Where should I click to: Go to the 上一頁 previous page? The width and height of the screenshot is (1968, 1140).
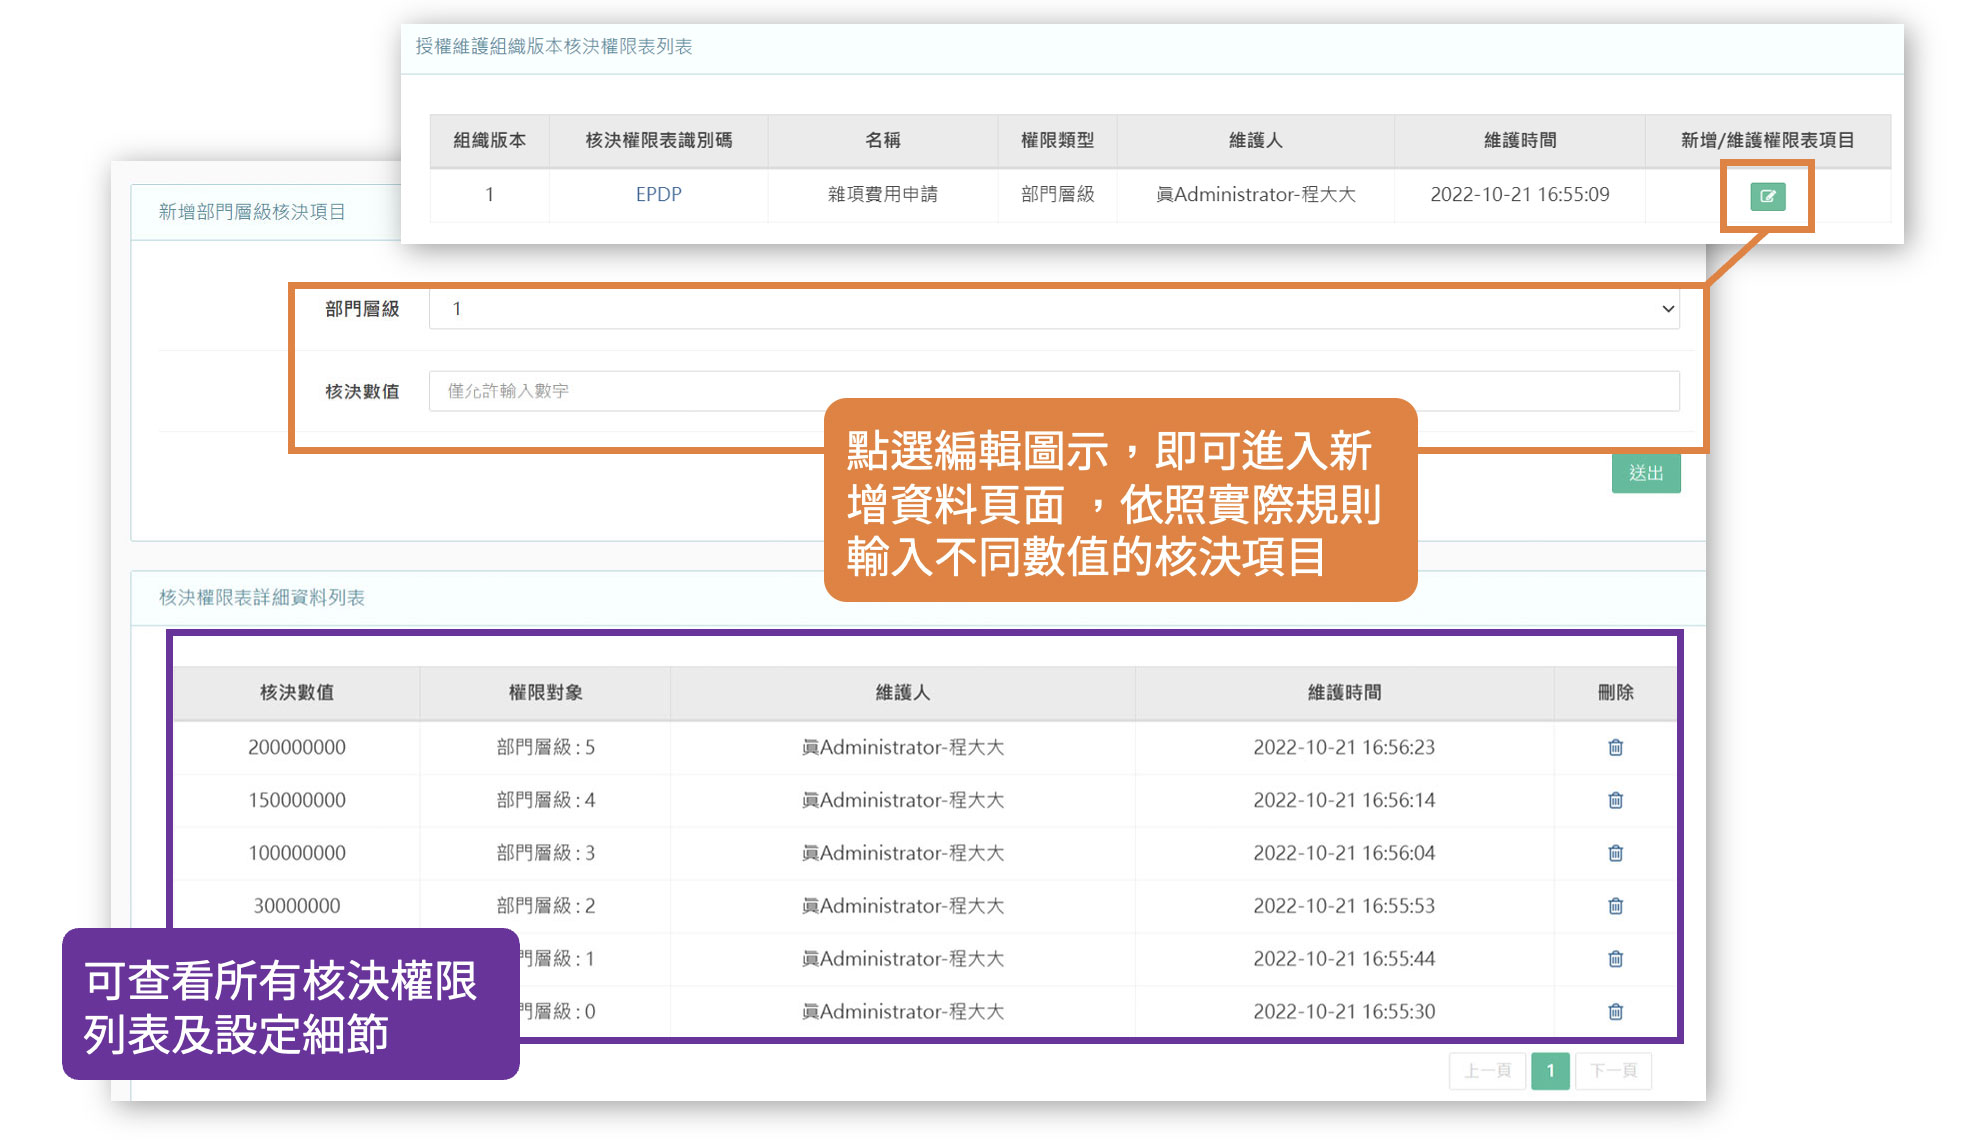[x=1487, y=1071]
